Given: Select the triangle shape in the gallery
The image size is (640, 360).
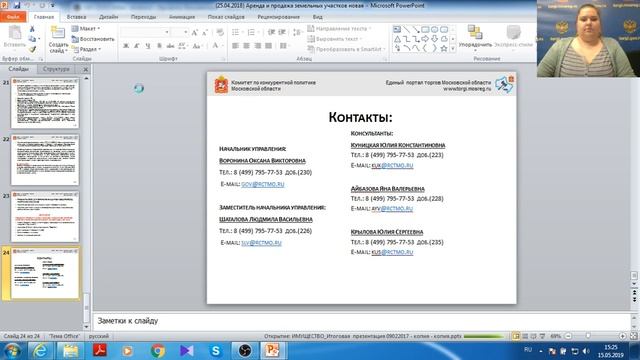Looking at the screenshot, I should point(397,39).
